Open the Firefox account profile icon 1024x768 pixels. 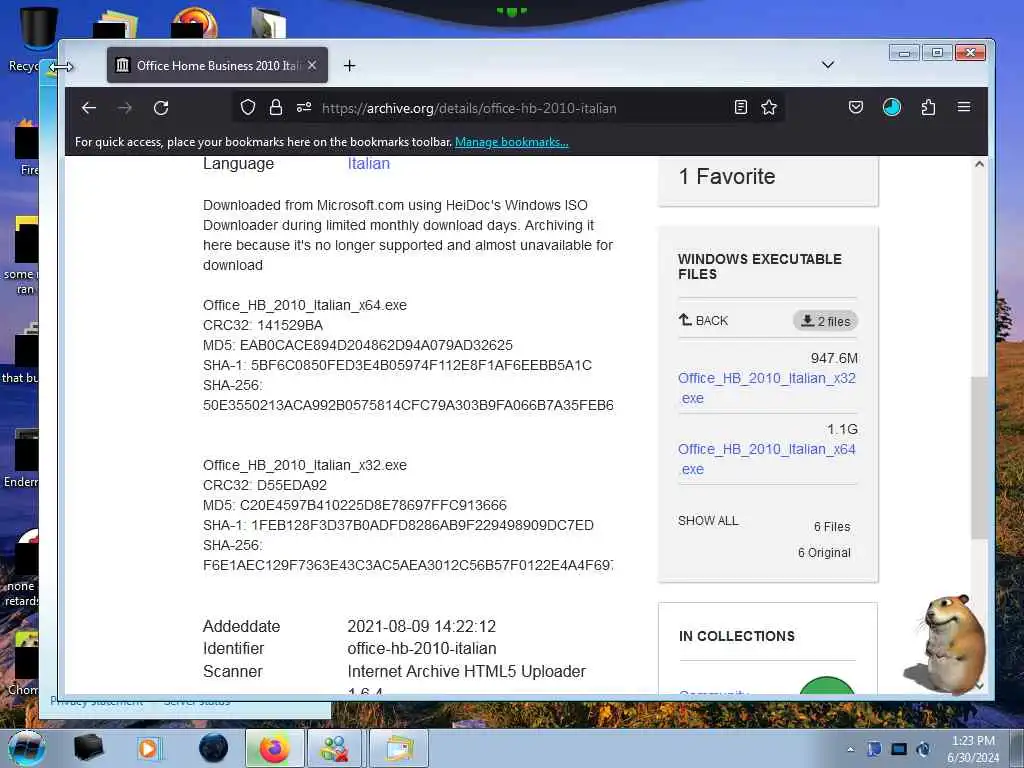891,107
